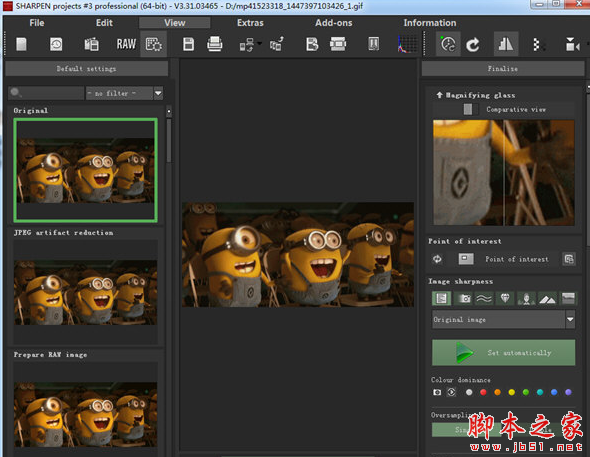Click the export share icon
The height and width of the screenshot is (457, 590).
tap(277, 44)
